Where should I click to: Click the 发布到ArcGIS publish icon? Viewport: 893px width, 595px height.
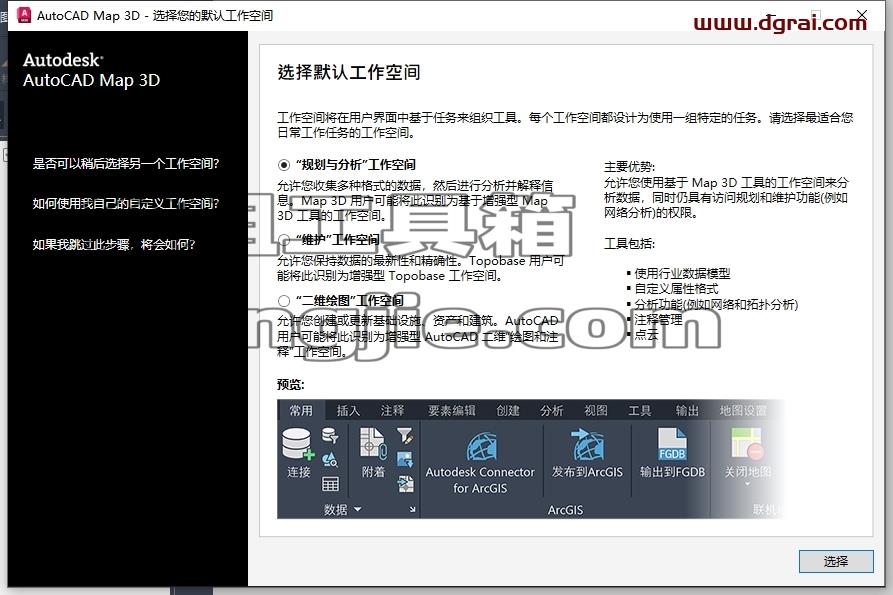(588, 445)
